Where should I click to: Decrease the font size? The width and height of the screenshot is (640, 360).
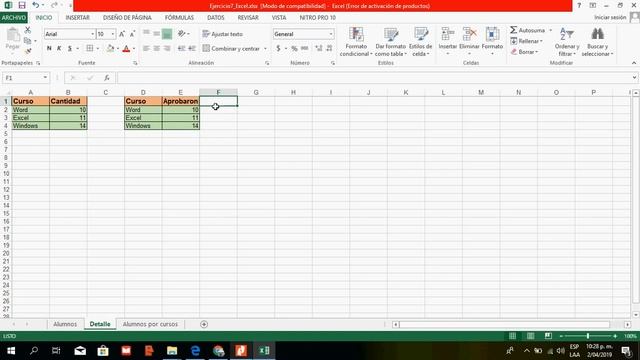tap(132, 34)
